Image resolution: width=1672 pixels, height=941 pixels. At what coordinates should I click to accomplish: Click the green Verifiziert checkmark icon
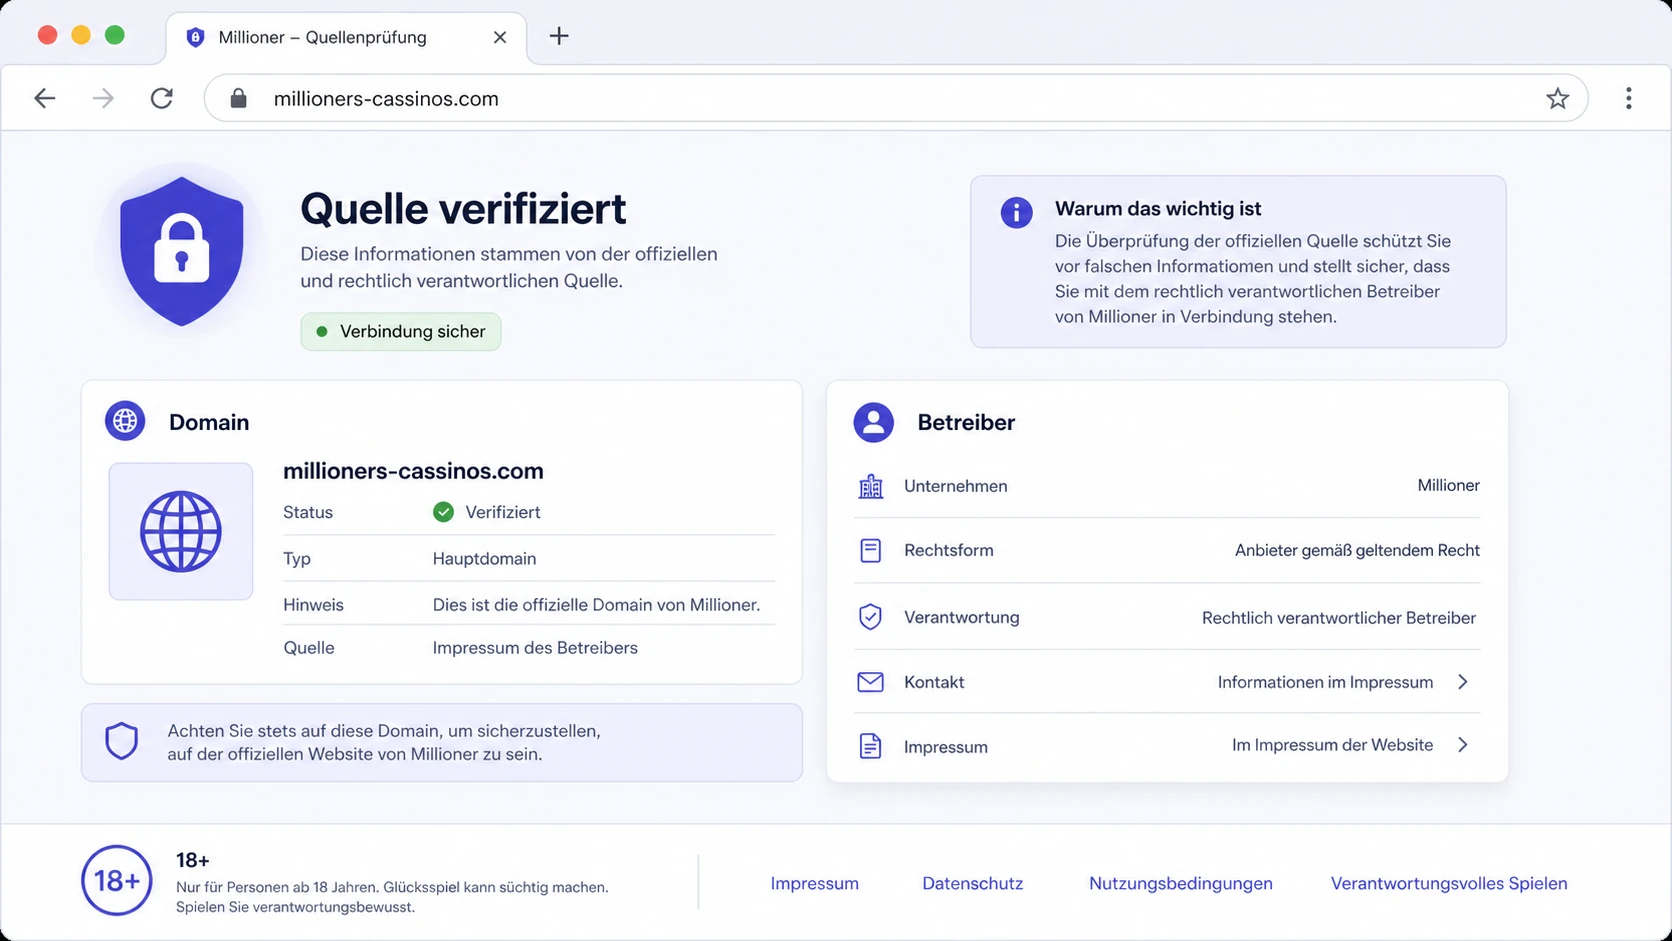click(443, 512)
